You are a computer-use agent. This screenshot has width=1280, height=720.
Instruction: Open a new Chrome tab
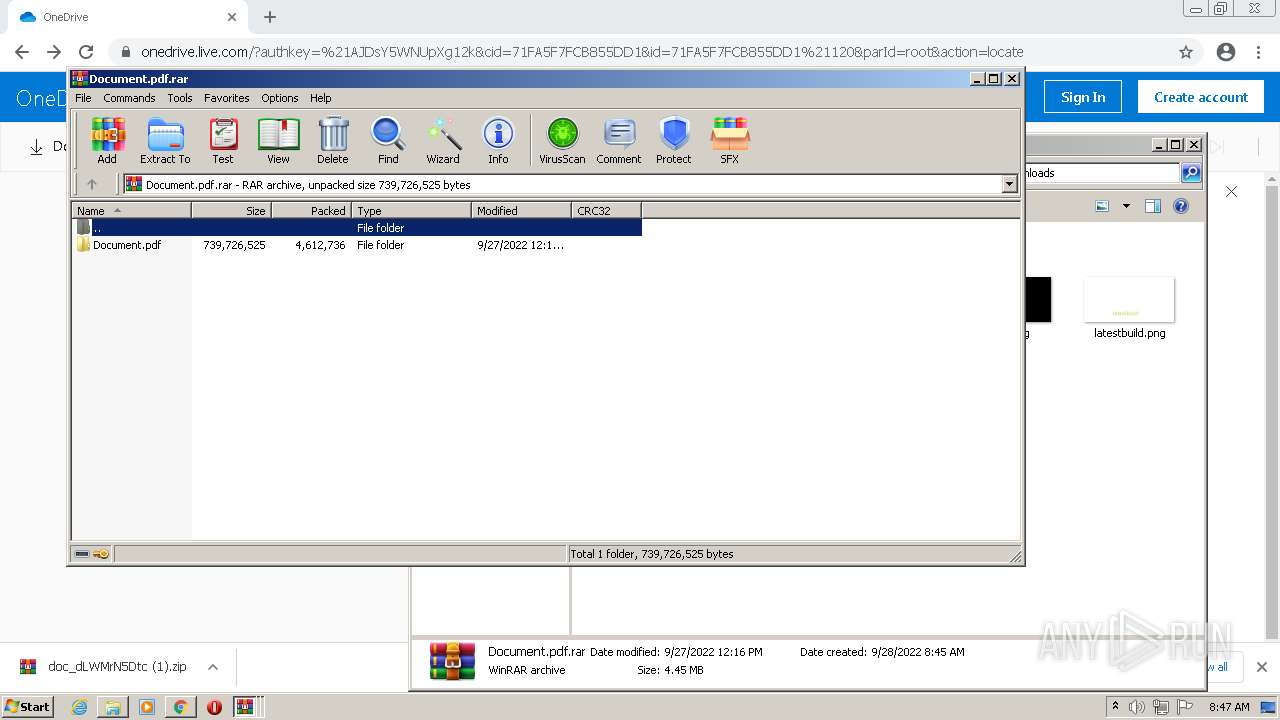[x=270, y=17]
